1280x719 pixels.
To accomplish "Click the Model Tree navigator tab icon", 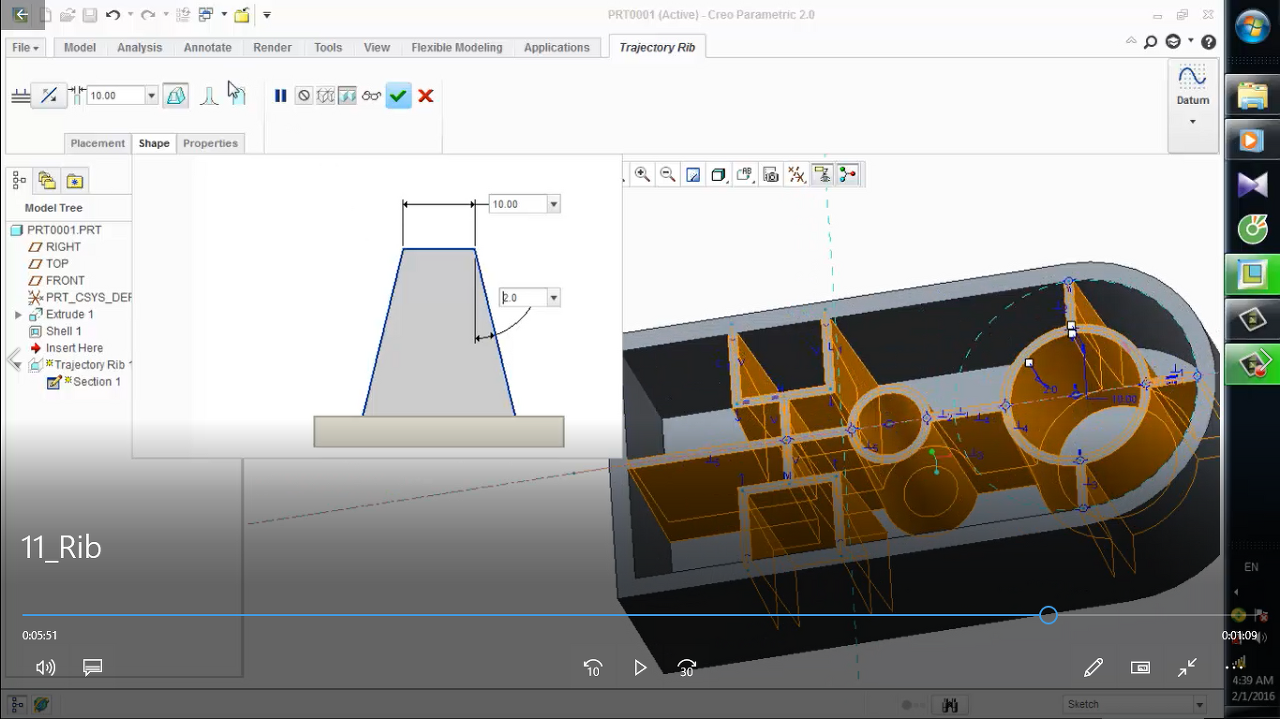I will [19, 181].
